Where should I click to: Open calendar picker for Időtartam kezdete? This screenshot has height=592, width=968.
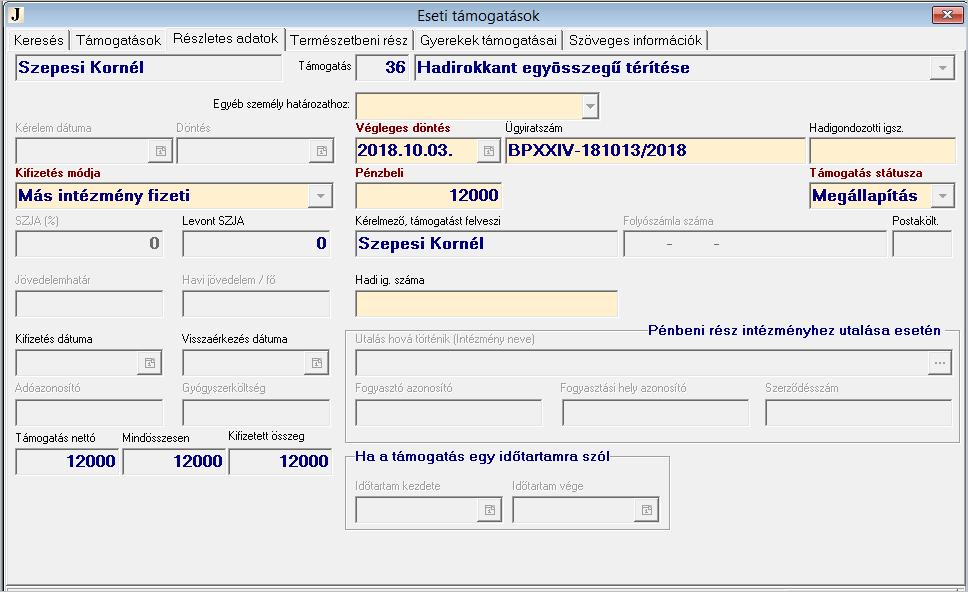click(x=490, y=510)
